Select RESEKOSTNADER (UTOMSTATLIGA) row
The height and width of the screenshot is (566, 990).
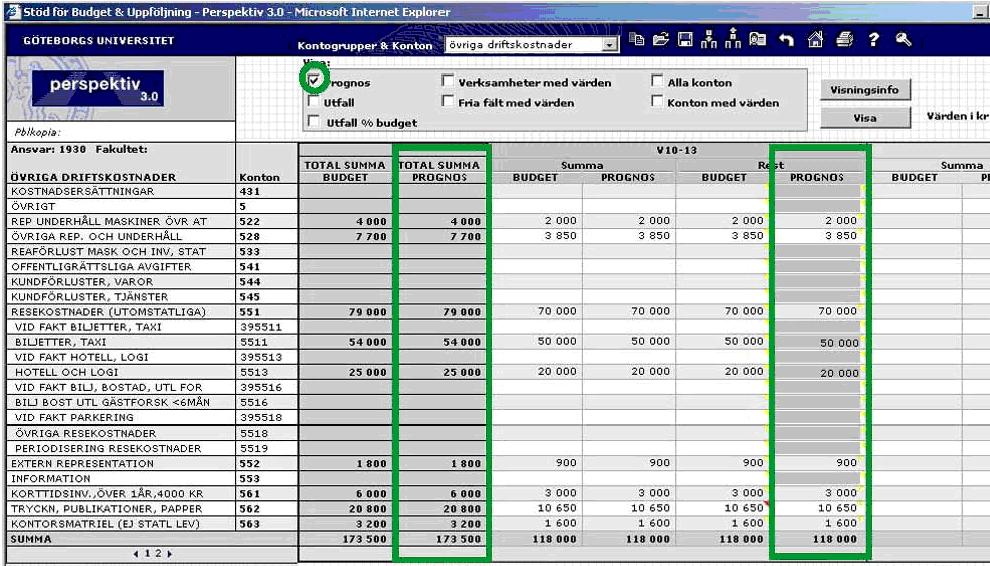pos(109,312)
